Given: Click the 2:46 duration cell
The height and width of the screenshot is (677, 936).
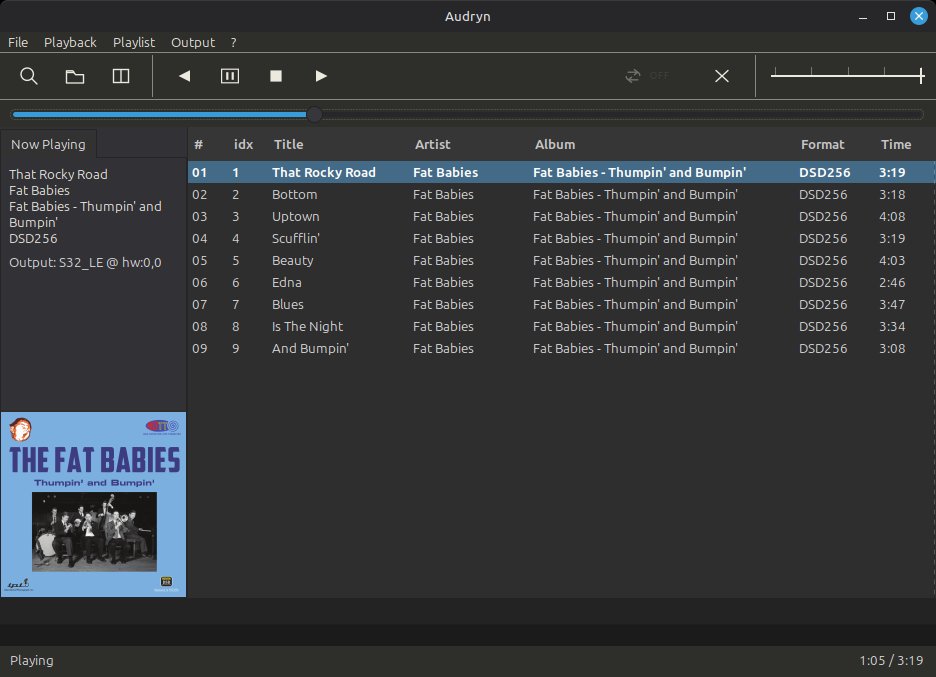Looking at the screenshot, I should click(892, 282).
